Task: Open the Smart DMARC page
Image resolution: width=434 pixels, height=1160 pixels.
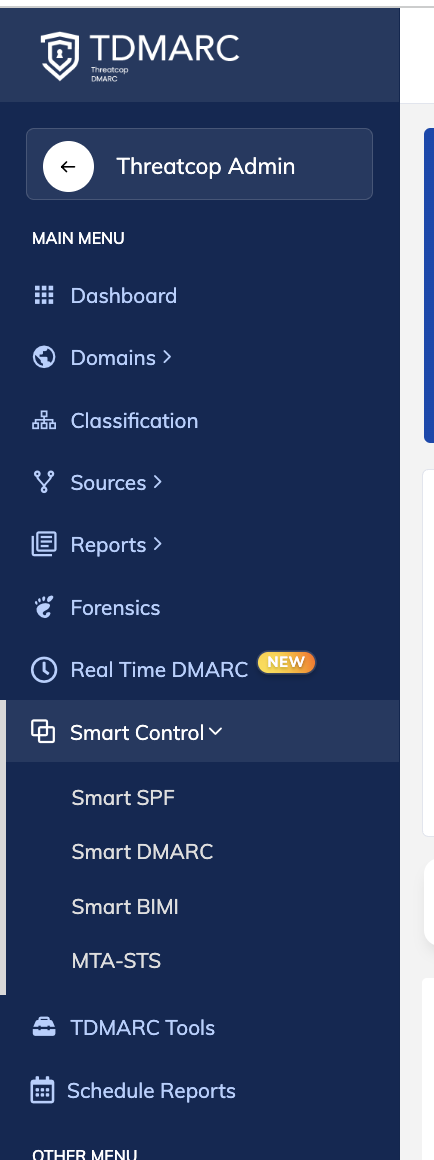Action: point(142,852)
